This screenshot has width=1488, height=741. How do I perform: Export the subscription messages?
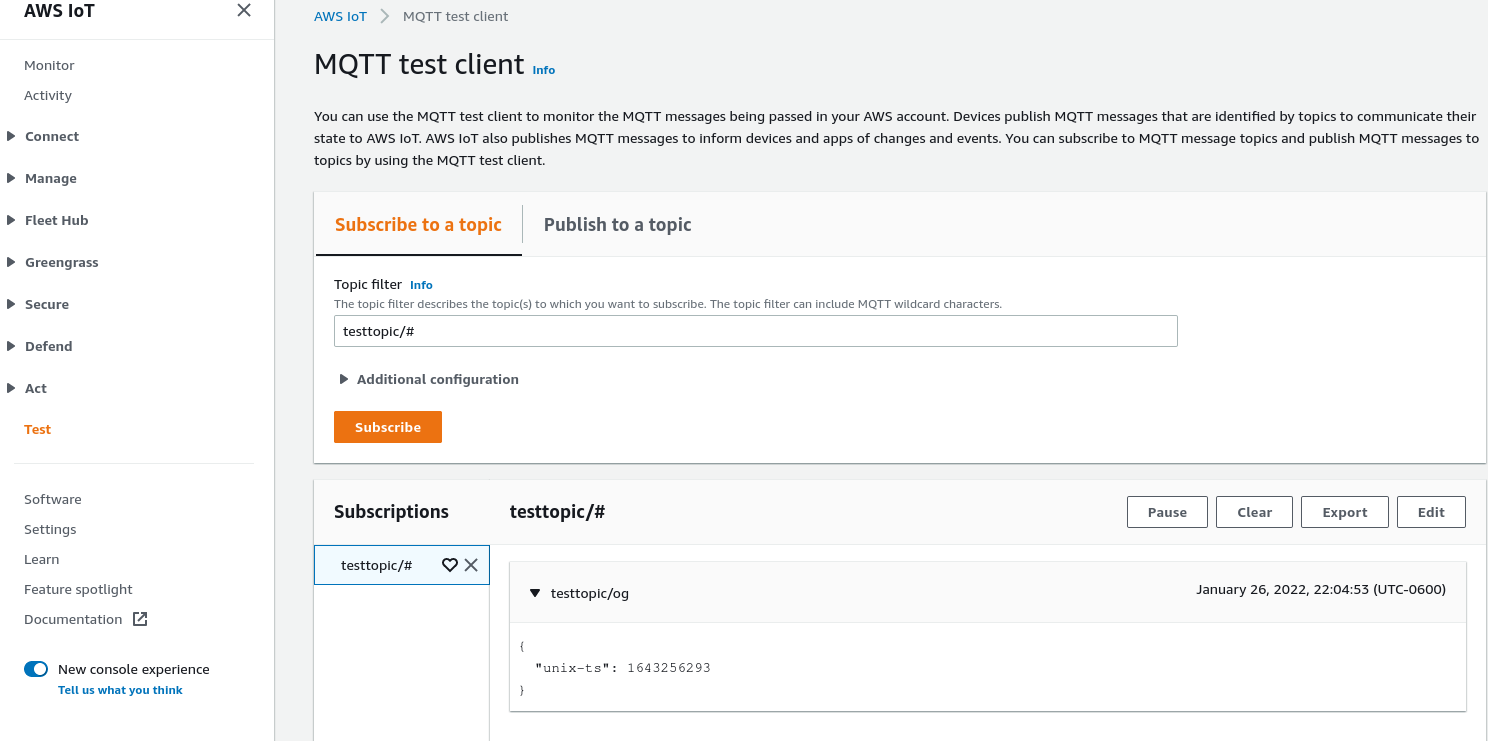1344,511
